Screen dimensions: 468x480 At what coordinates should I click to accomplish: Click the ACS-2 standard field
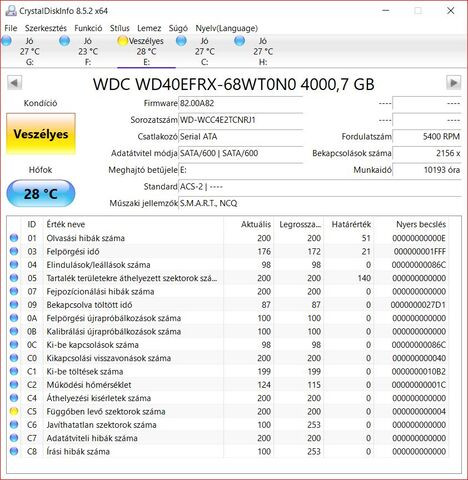[x=320, y=187]
